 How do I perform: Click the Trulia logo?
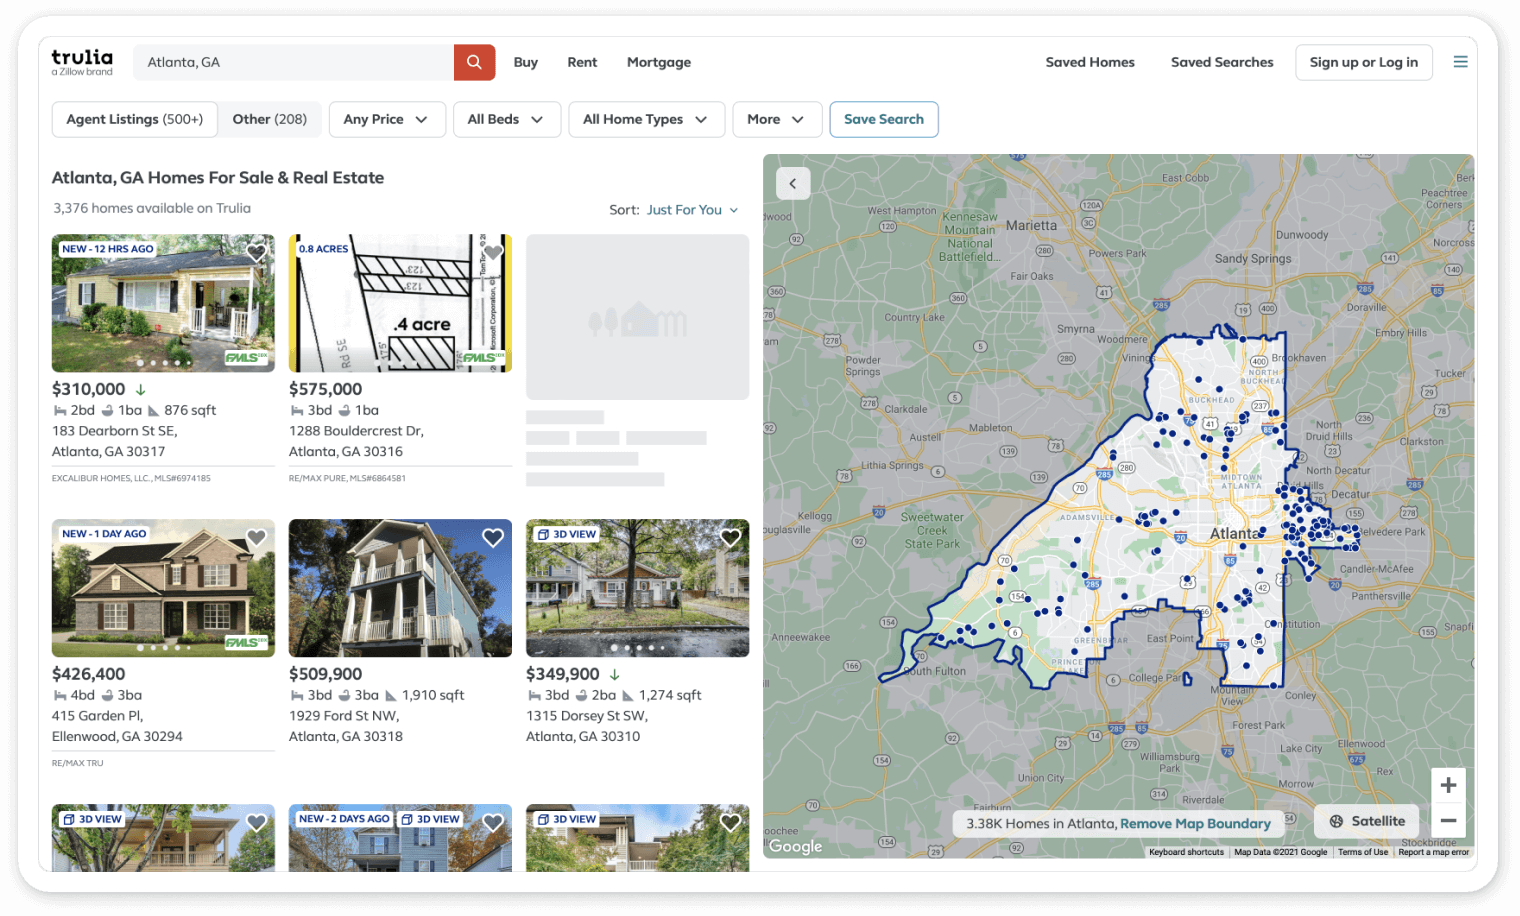click(82, 62)
